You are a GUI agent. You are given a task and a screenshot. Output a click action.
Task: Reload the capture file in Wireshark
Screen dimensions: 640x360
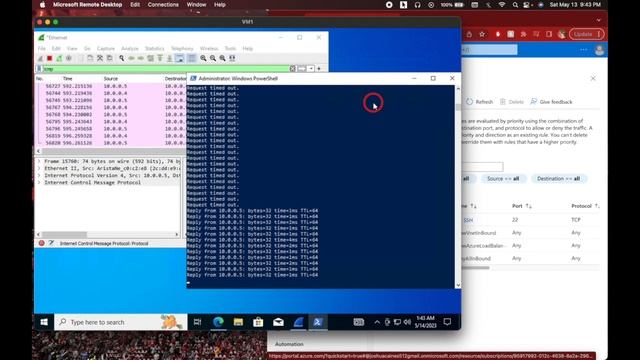coord(109,58)
